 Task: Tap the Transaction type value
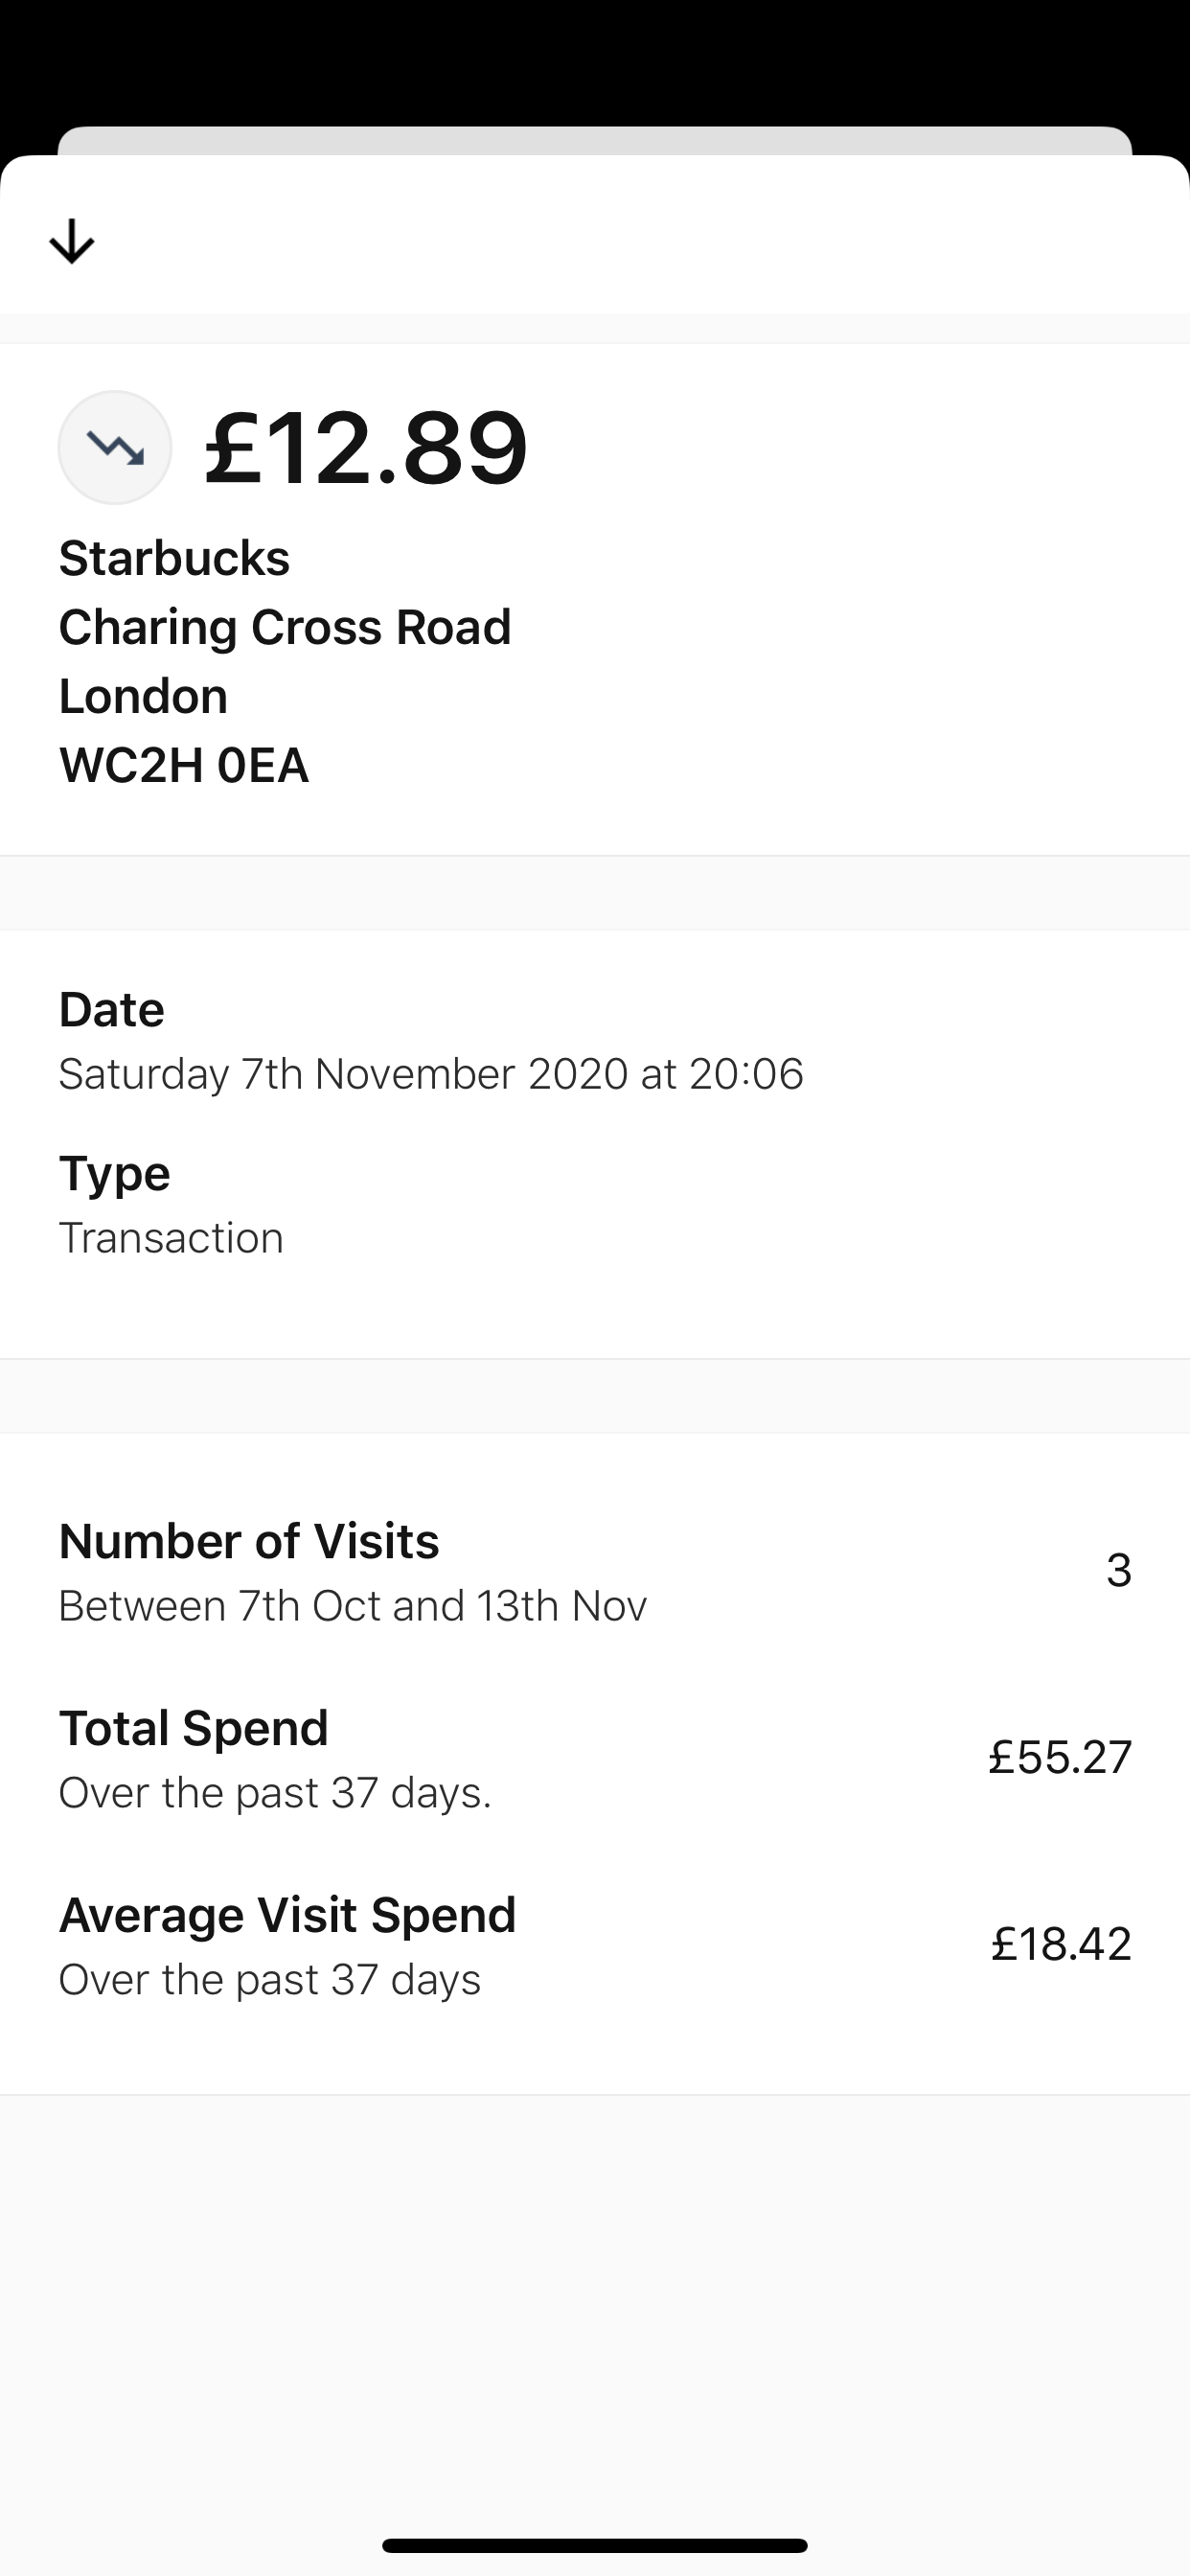[x=171, y=1237]
